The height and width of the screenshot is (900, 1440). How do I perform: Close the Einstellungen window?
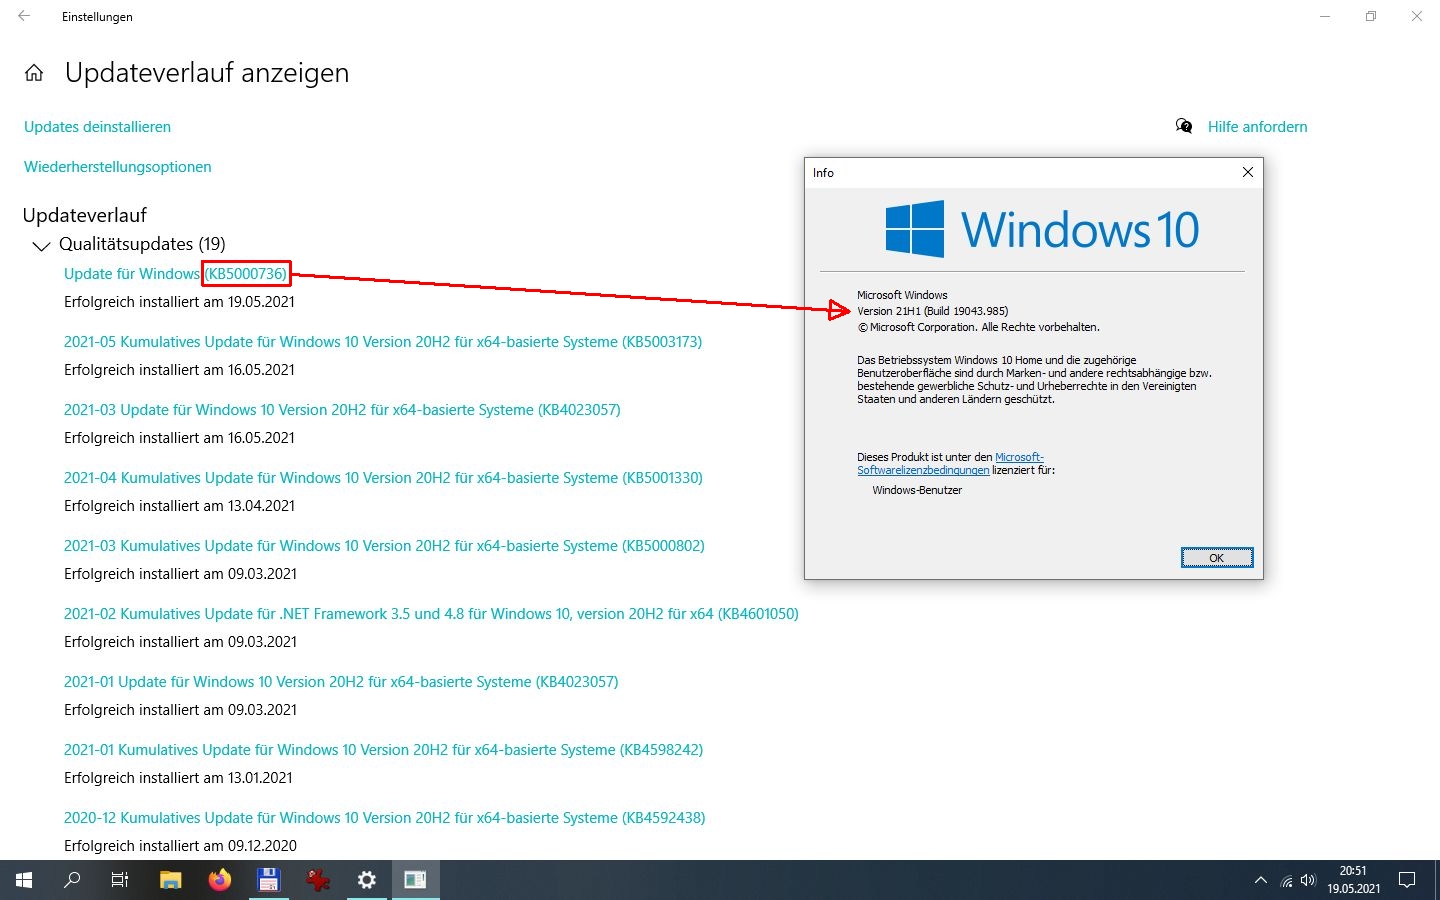tap(1417, 16)
